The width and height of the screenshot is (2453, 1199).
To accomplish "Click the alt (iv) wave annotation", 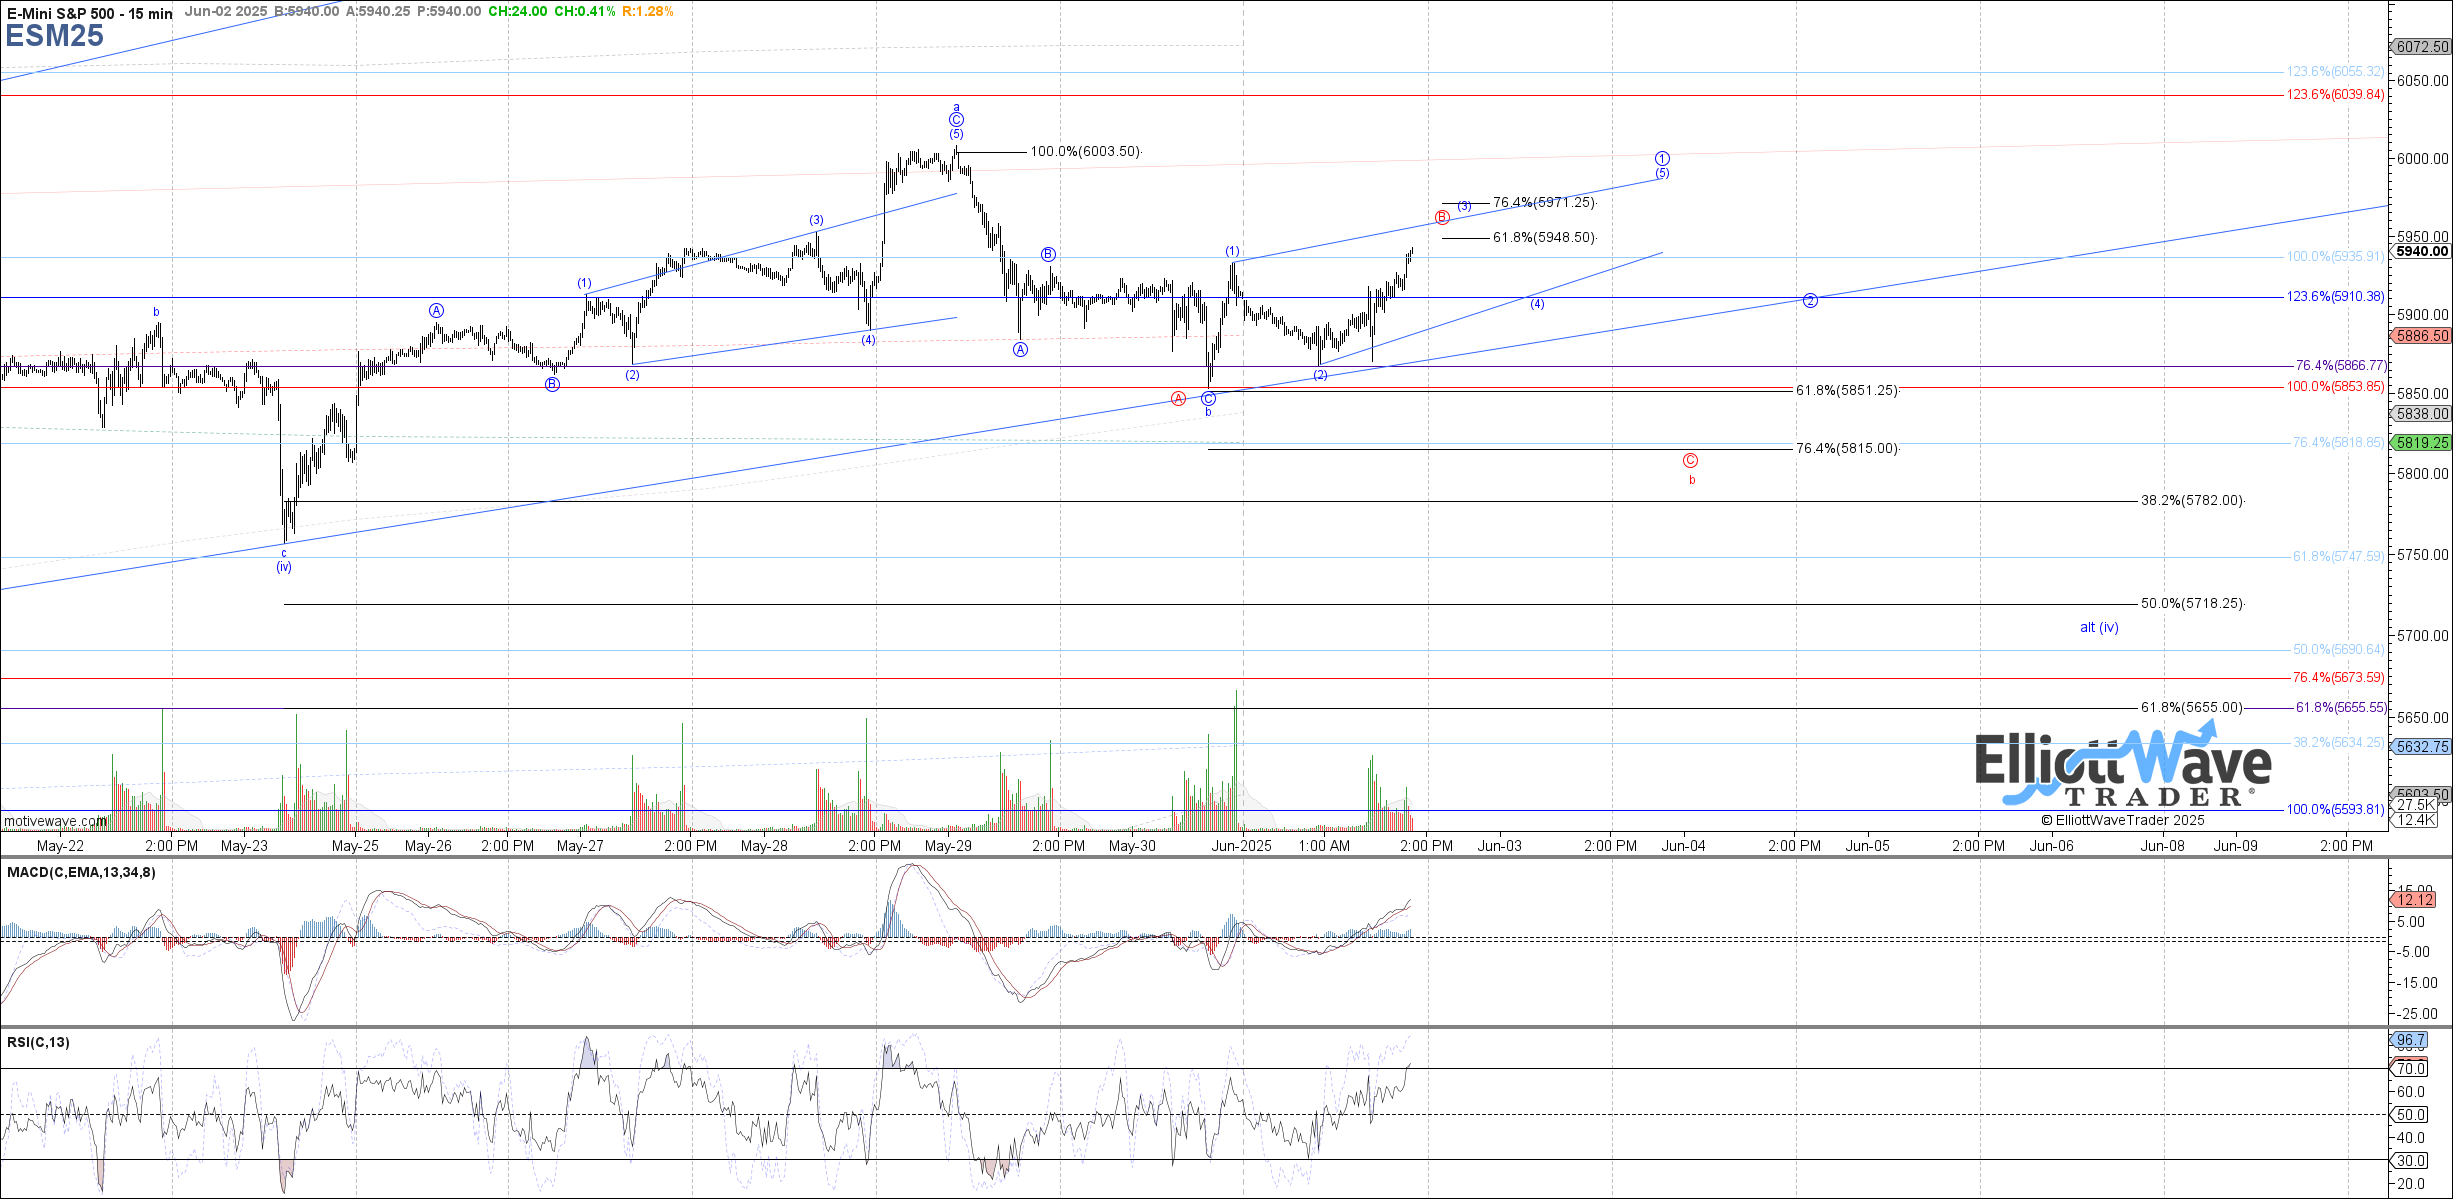I will [2099, 628].
